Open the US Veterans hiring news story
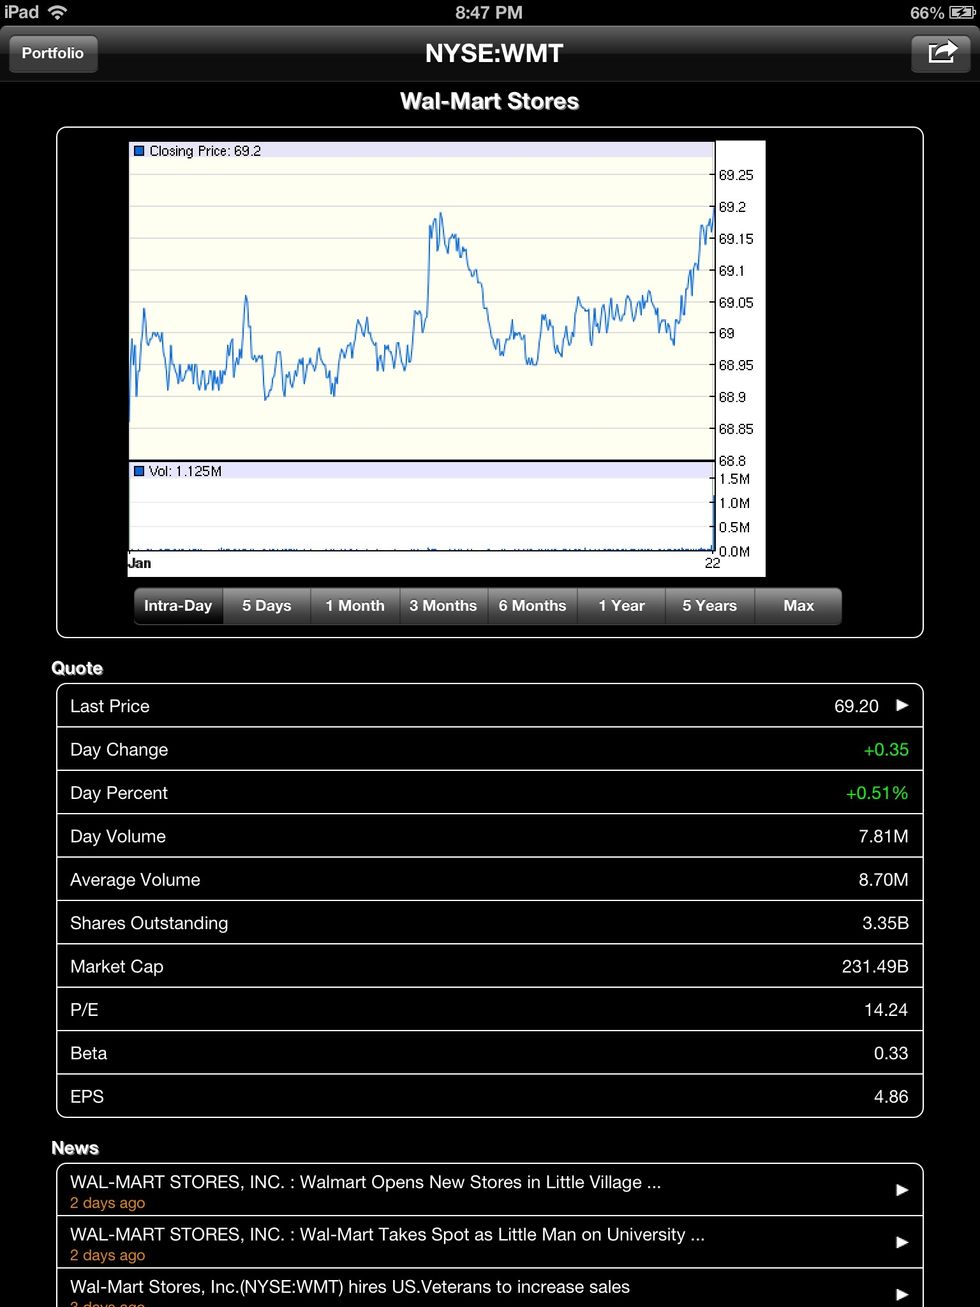The width and height of the screenshot is (980, 1307). coord(490,1288)
